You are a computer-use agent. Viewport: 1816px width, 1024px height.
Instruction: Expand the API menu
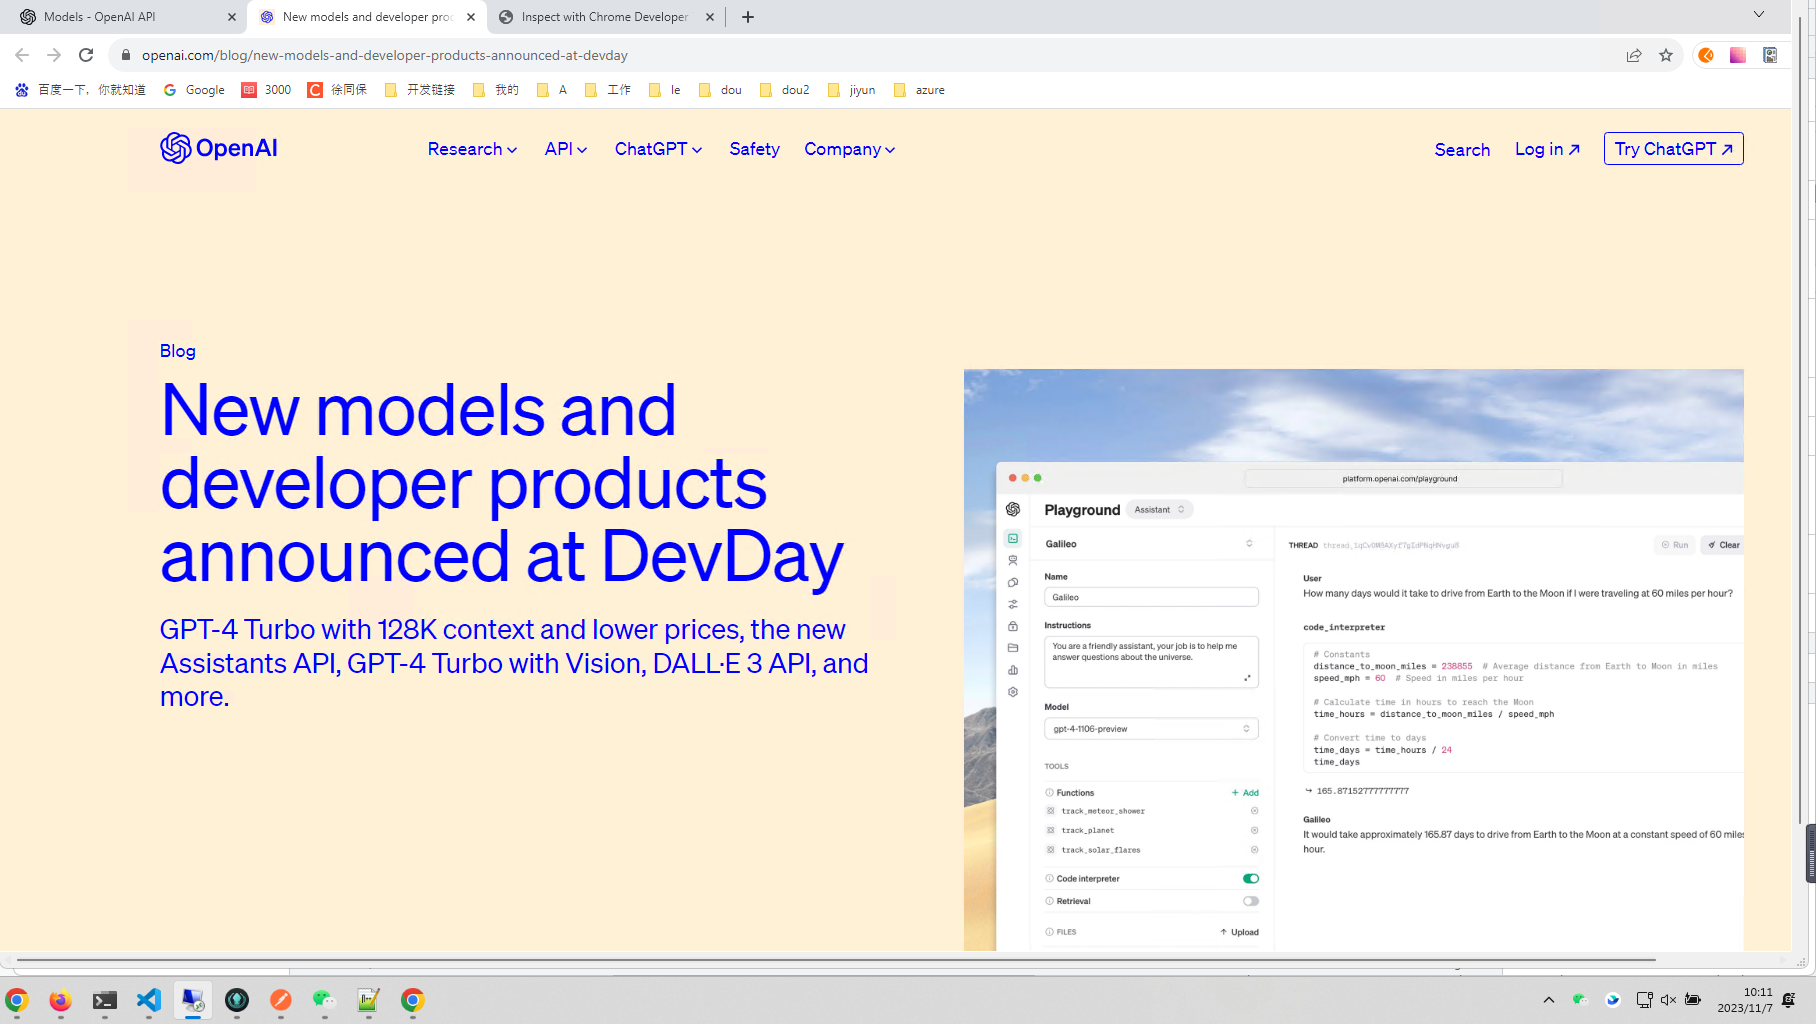coord(566,149)
